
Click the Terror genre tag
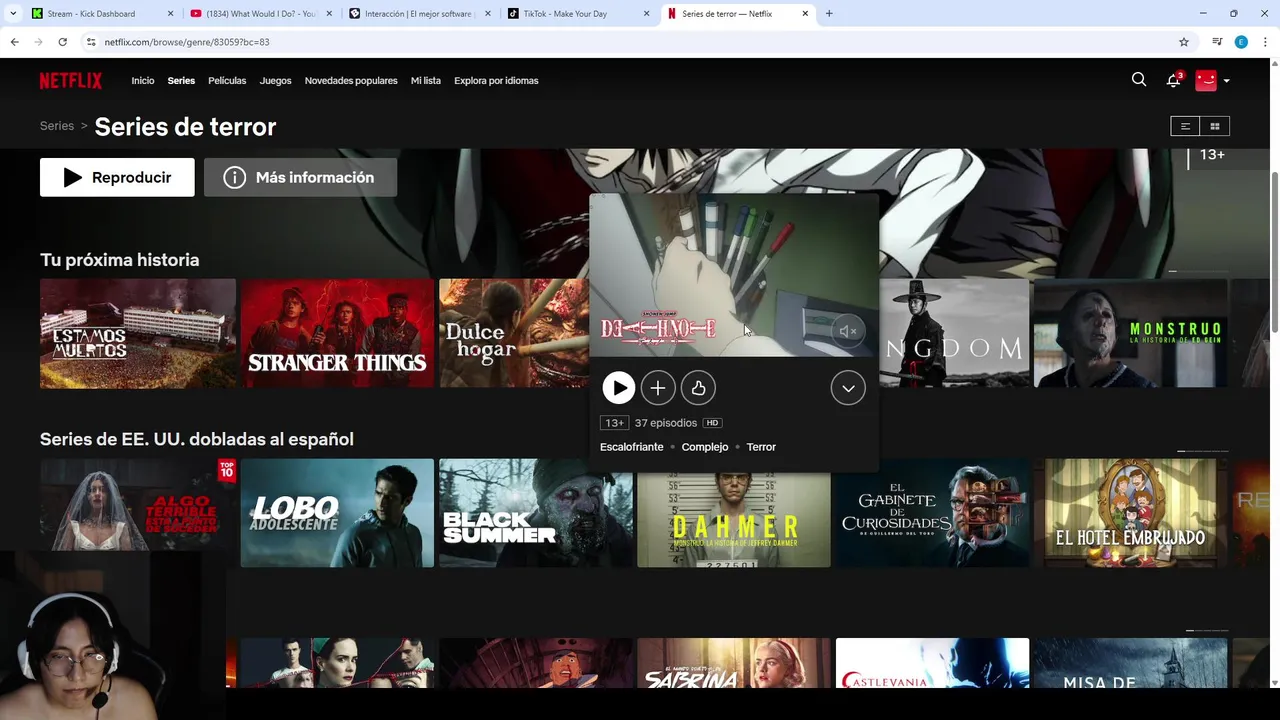761,447
